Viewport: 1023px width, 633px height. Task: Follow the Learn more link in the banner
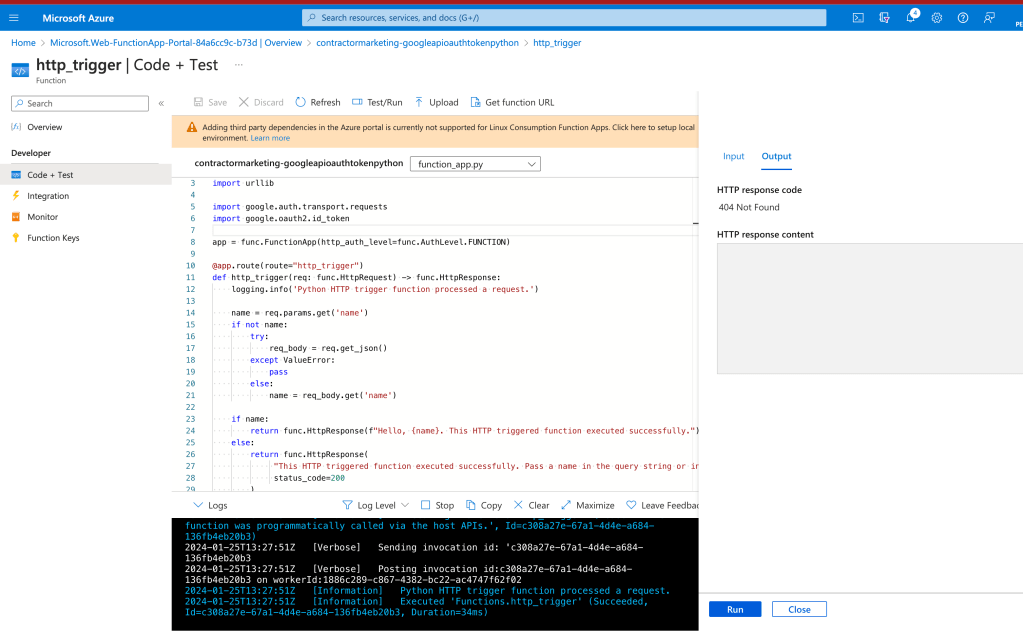click(x=270, y=138)
